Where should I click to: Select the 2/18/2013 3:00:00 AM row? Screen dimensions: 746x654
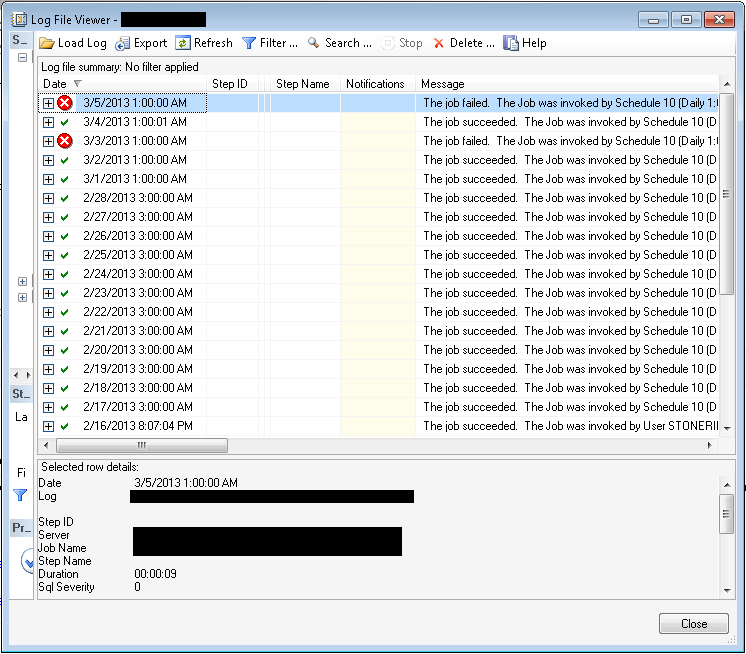point(378,388)
